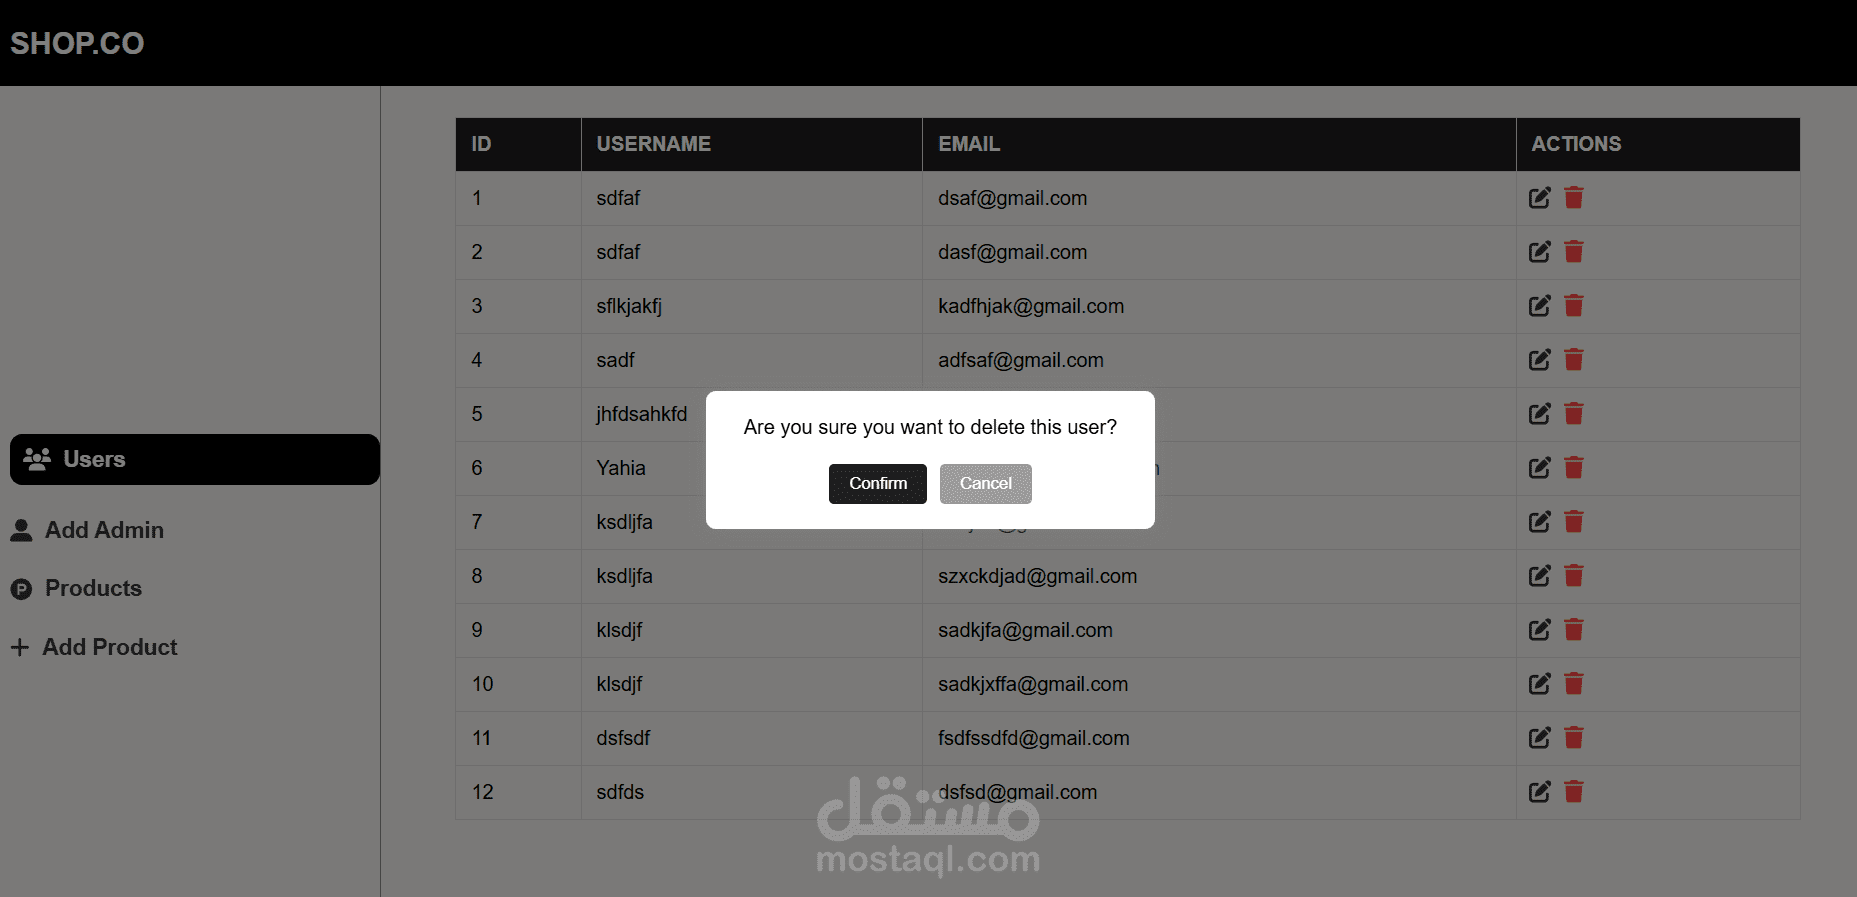Delete Yahia using the trash icon
Screen dimensions: 1857x897
pos(1573,468)
